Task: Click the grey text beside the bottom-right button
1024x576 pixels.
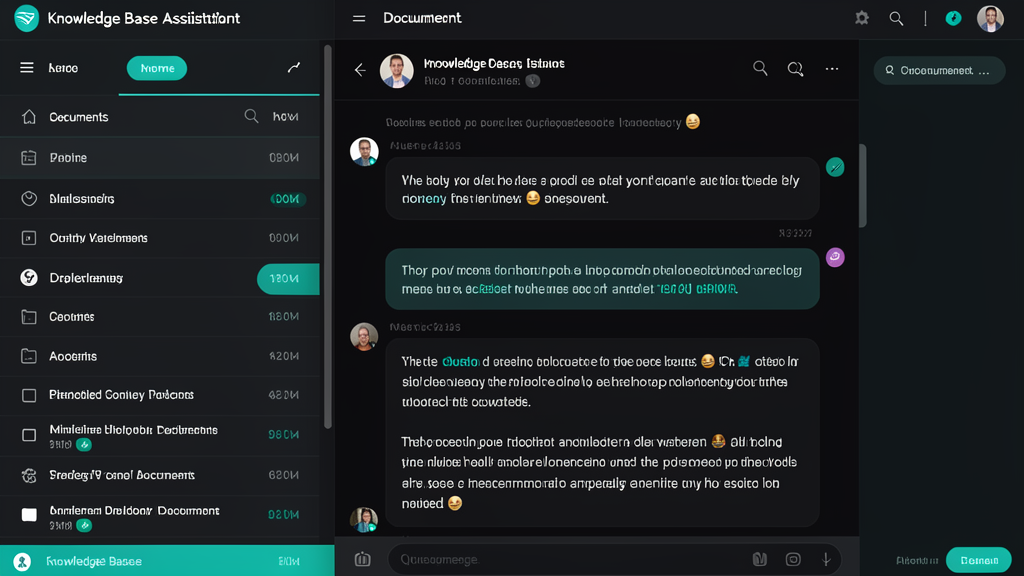Action: [x=917, y=560]
